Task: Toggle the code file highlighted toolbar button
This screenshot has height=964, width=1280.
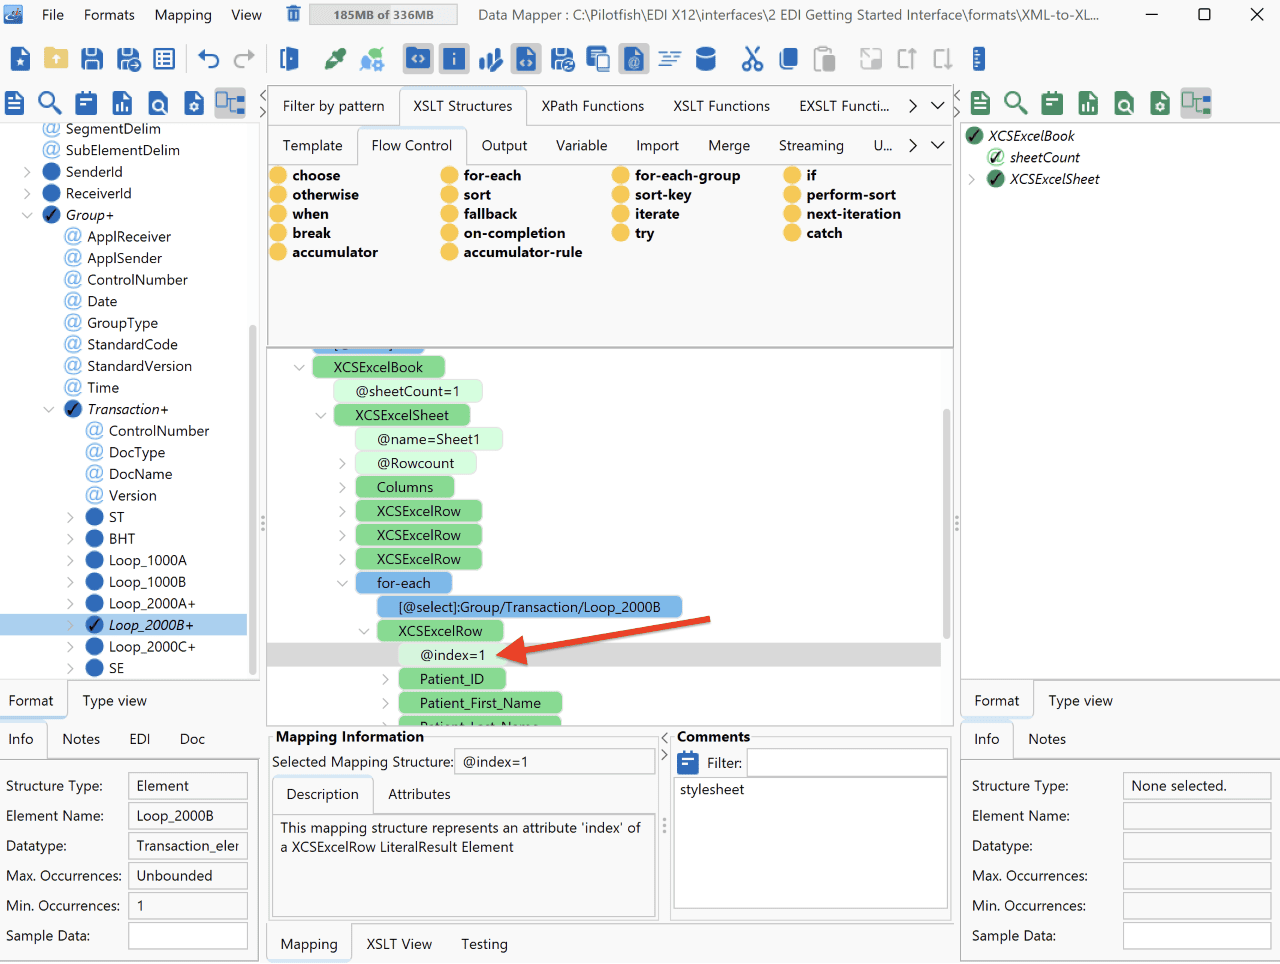Action: pos(526,59)
